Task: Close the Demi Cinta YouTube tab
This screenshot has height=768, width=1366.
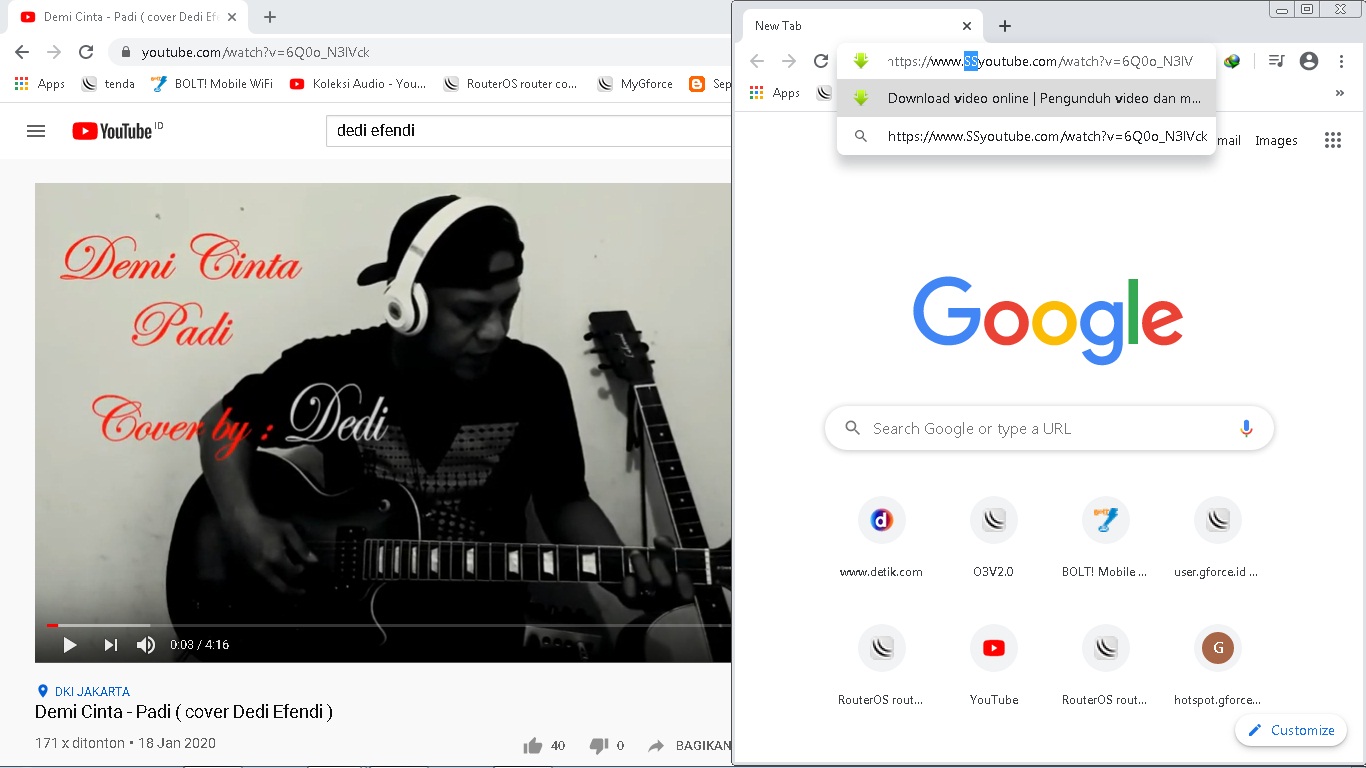Action: pyautogui.click(x=232, y=17)
